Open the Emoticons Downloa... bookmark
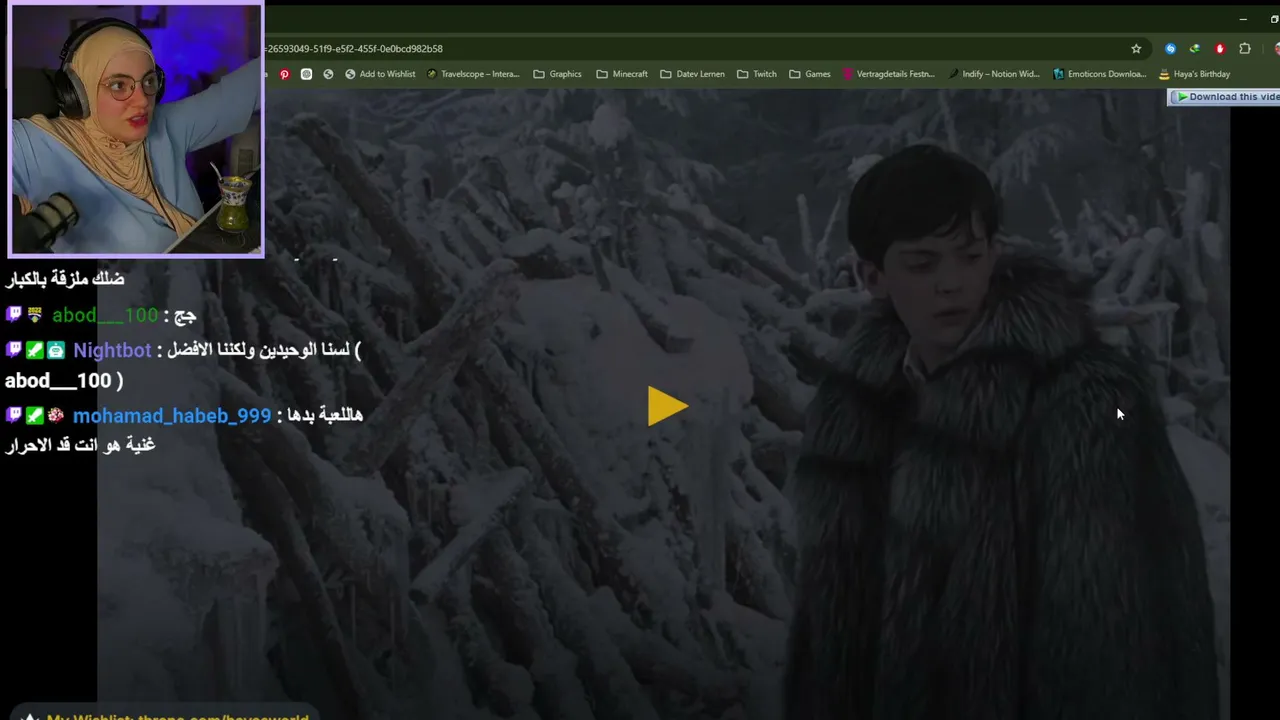This screenshot has width=1280, height=720. point(1100,74)
